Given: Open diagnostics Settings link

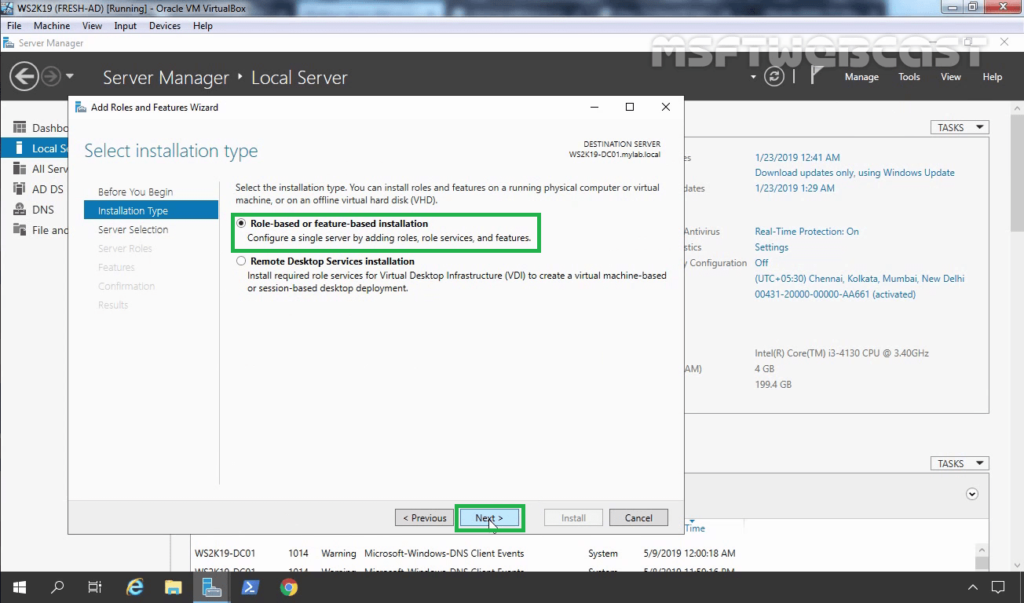Looking at the screenshot, I should (x=771, y=247).
